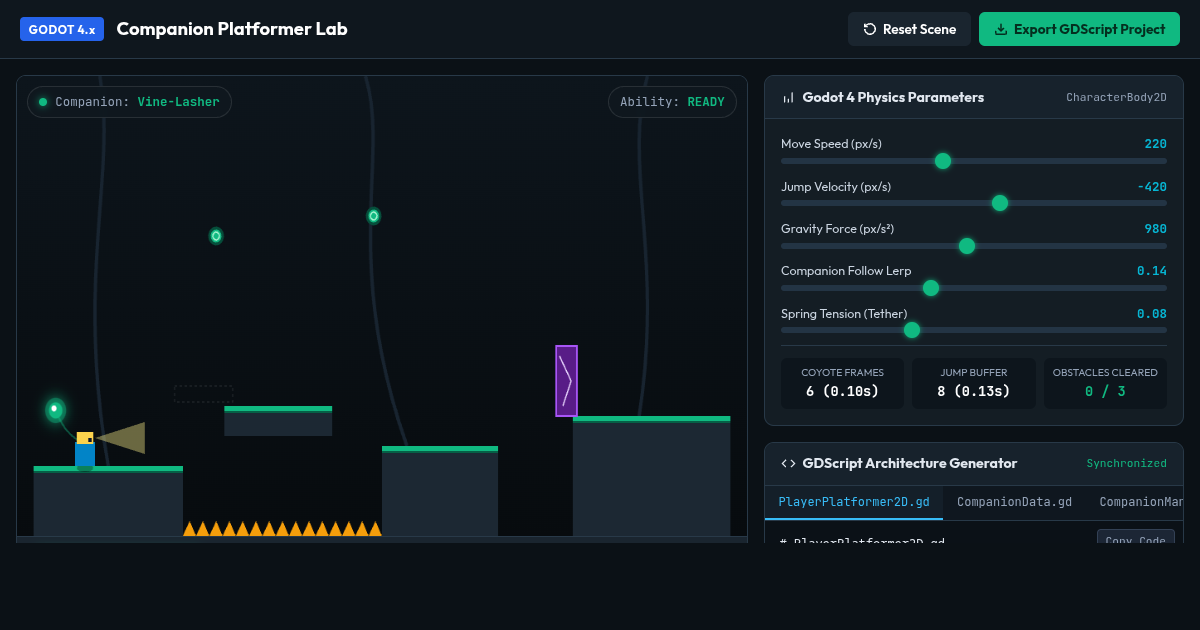Click the Synchronized status text

(1127, 464)
